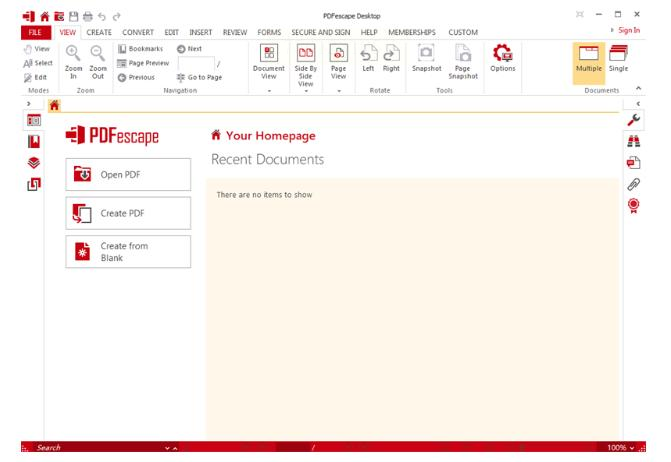The height and width of the screenshot is (462, 671).
Task: Enable Multiple documents mode
Action: pyautogui.click(x=589, y=62)
